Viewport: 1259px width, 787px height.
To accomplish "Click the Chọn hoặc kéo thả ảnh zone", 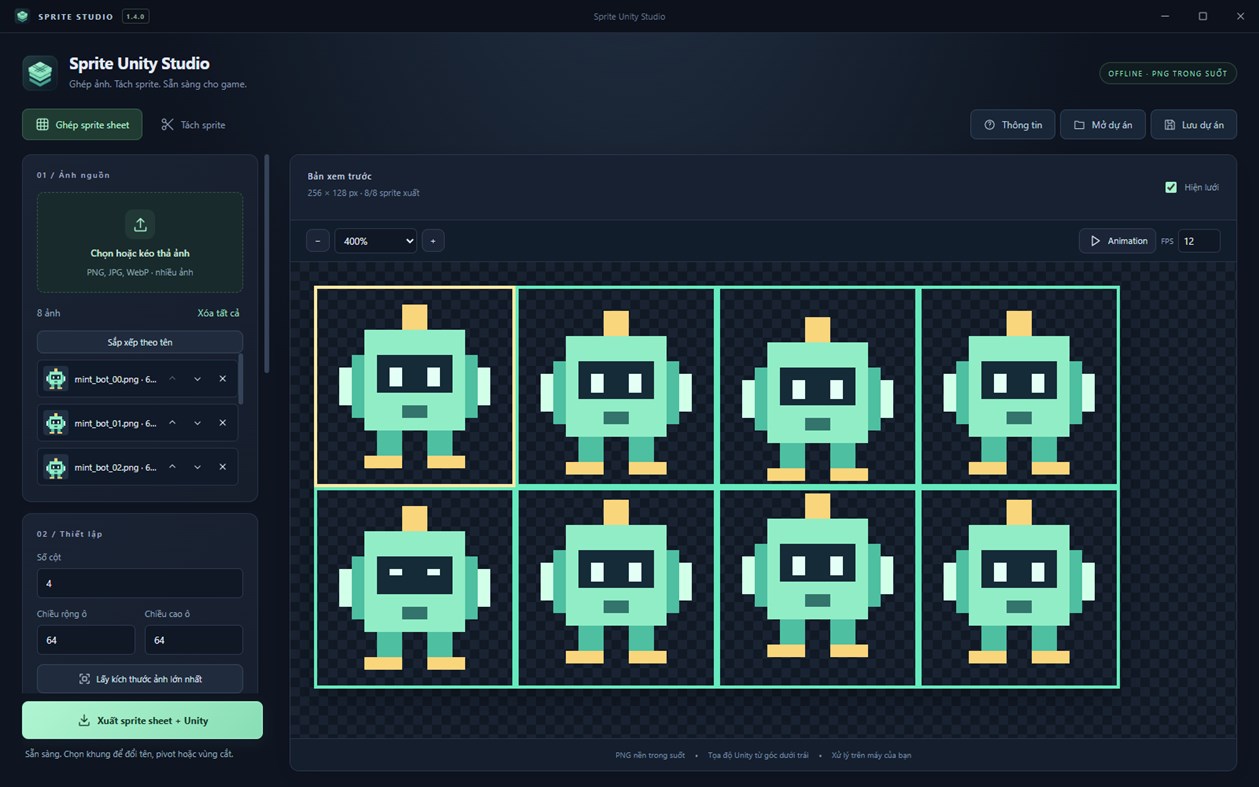I will click(x=140, y=242).
